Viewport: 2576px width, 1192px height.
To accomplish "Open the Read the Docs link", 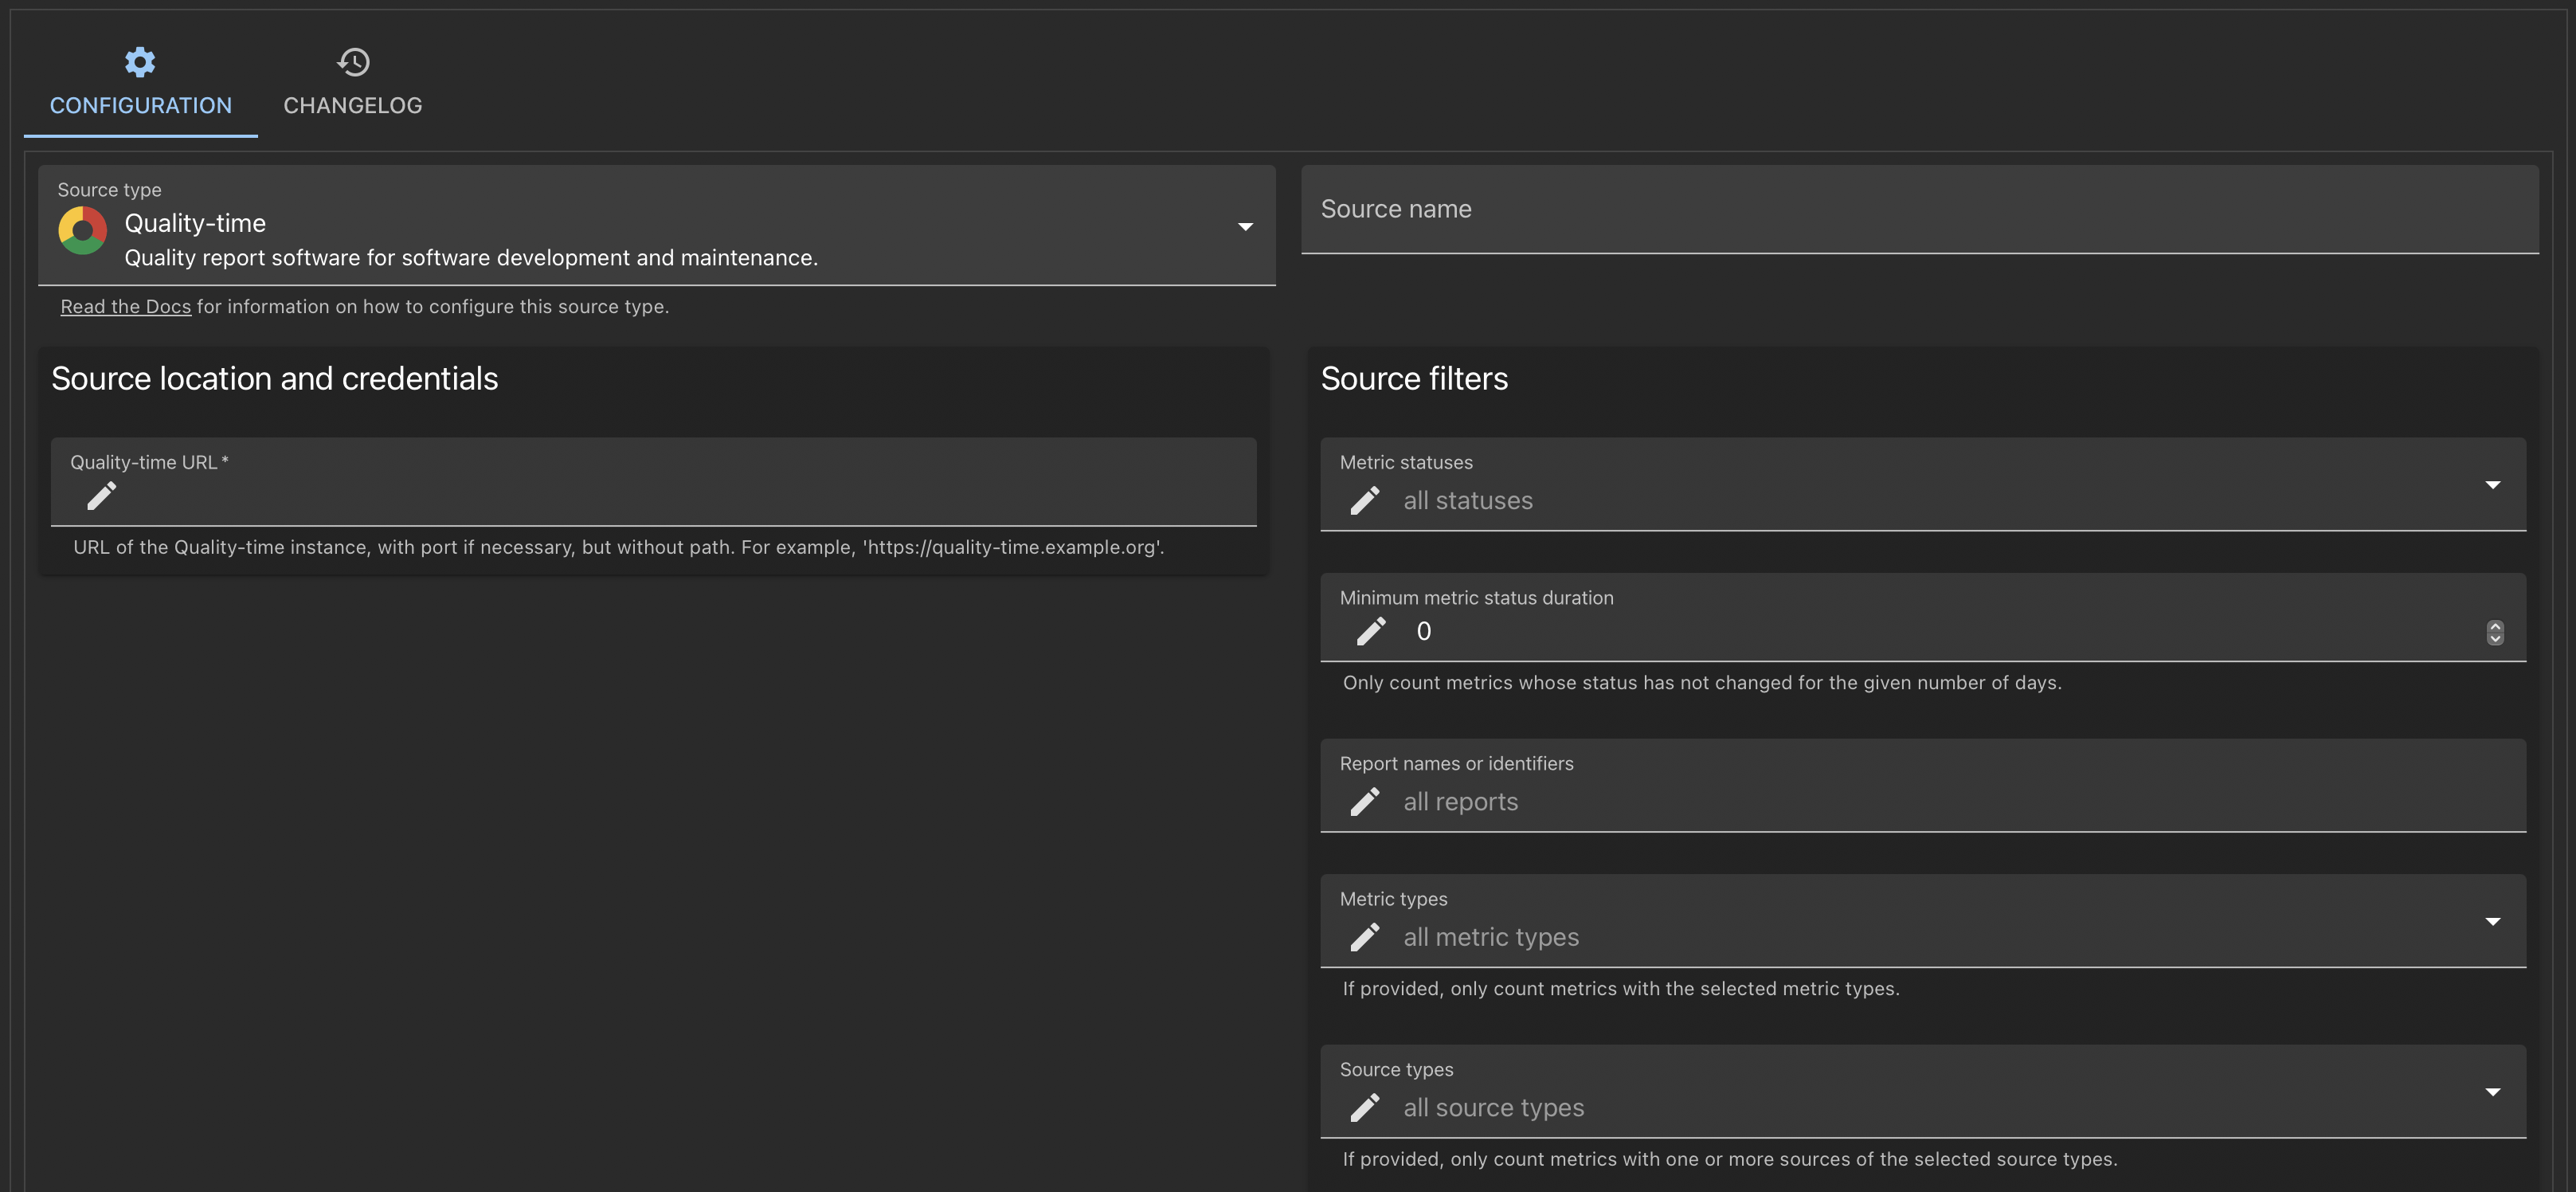I will [126, 307].
